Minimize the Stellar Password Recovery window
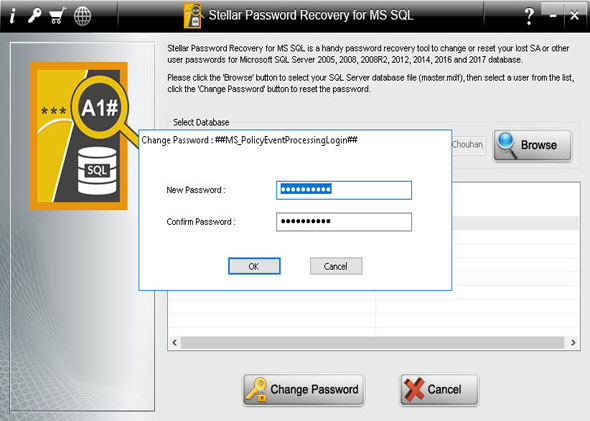The height and width of the screenshot is (421, 590). click(x=553, y=15)
